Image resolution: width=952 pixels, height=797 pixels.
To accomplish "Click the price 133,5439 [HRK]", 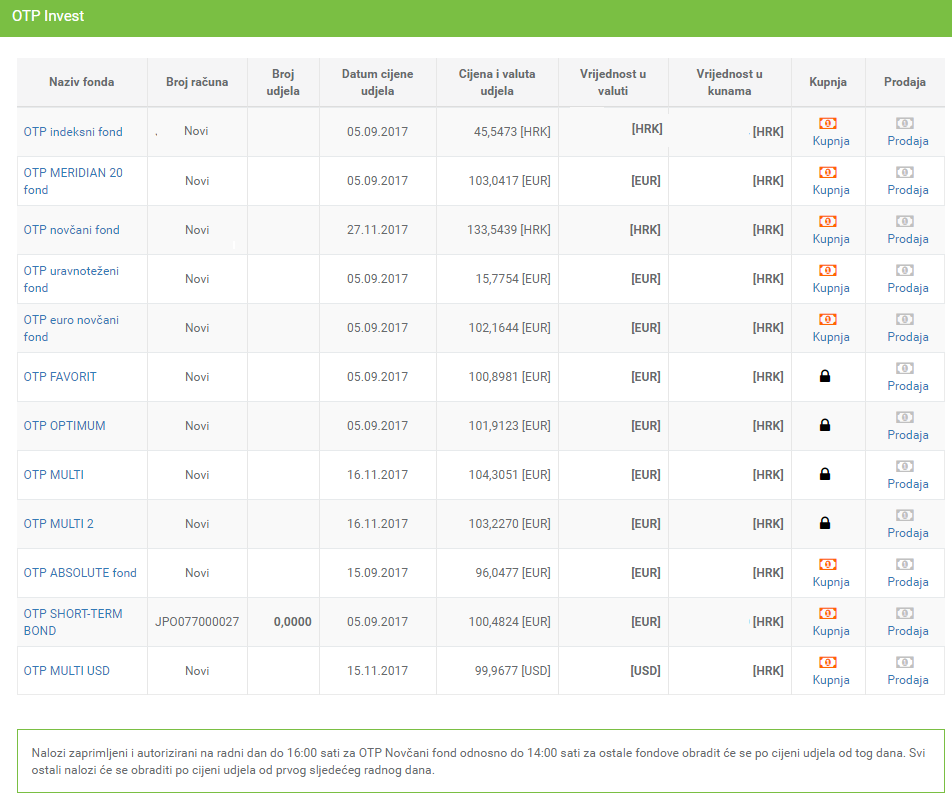I will [509, 230].
